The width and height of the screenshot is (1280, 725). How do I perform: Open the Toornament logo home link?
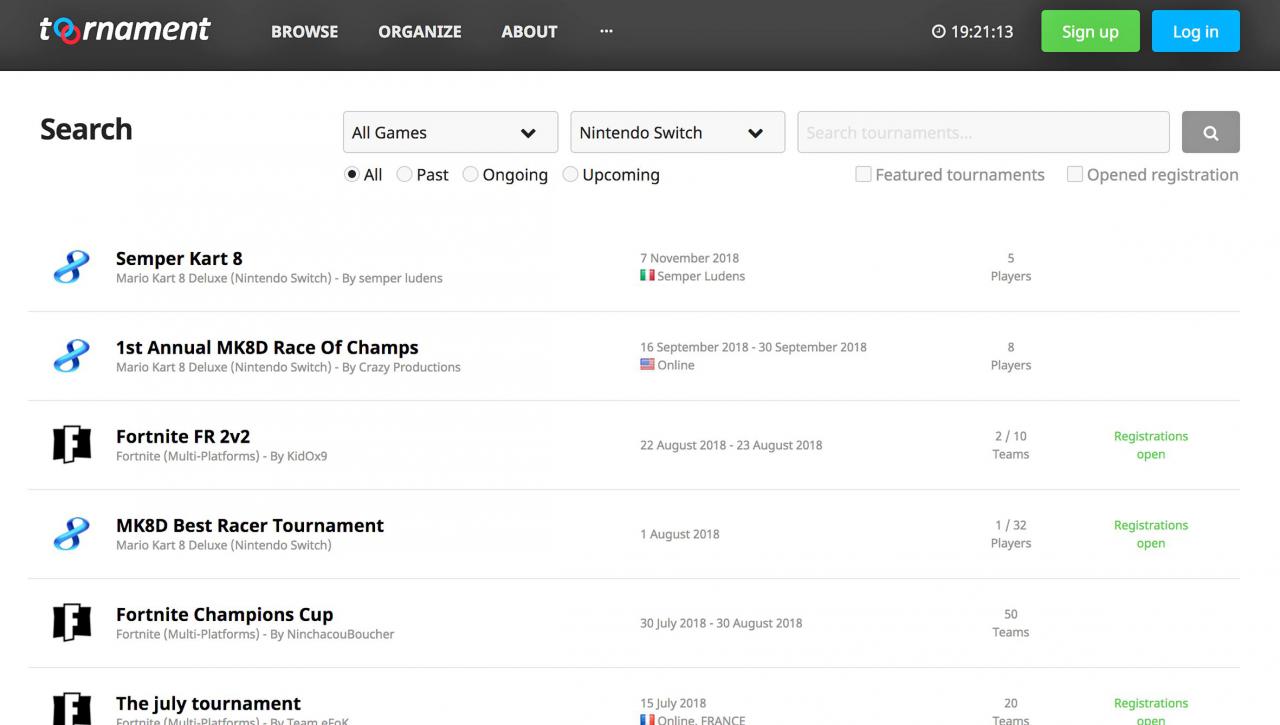pos(125,31)
